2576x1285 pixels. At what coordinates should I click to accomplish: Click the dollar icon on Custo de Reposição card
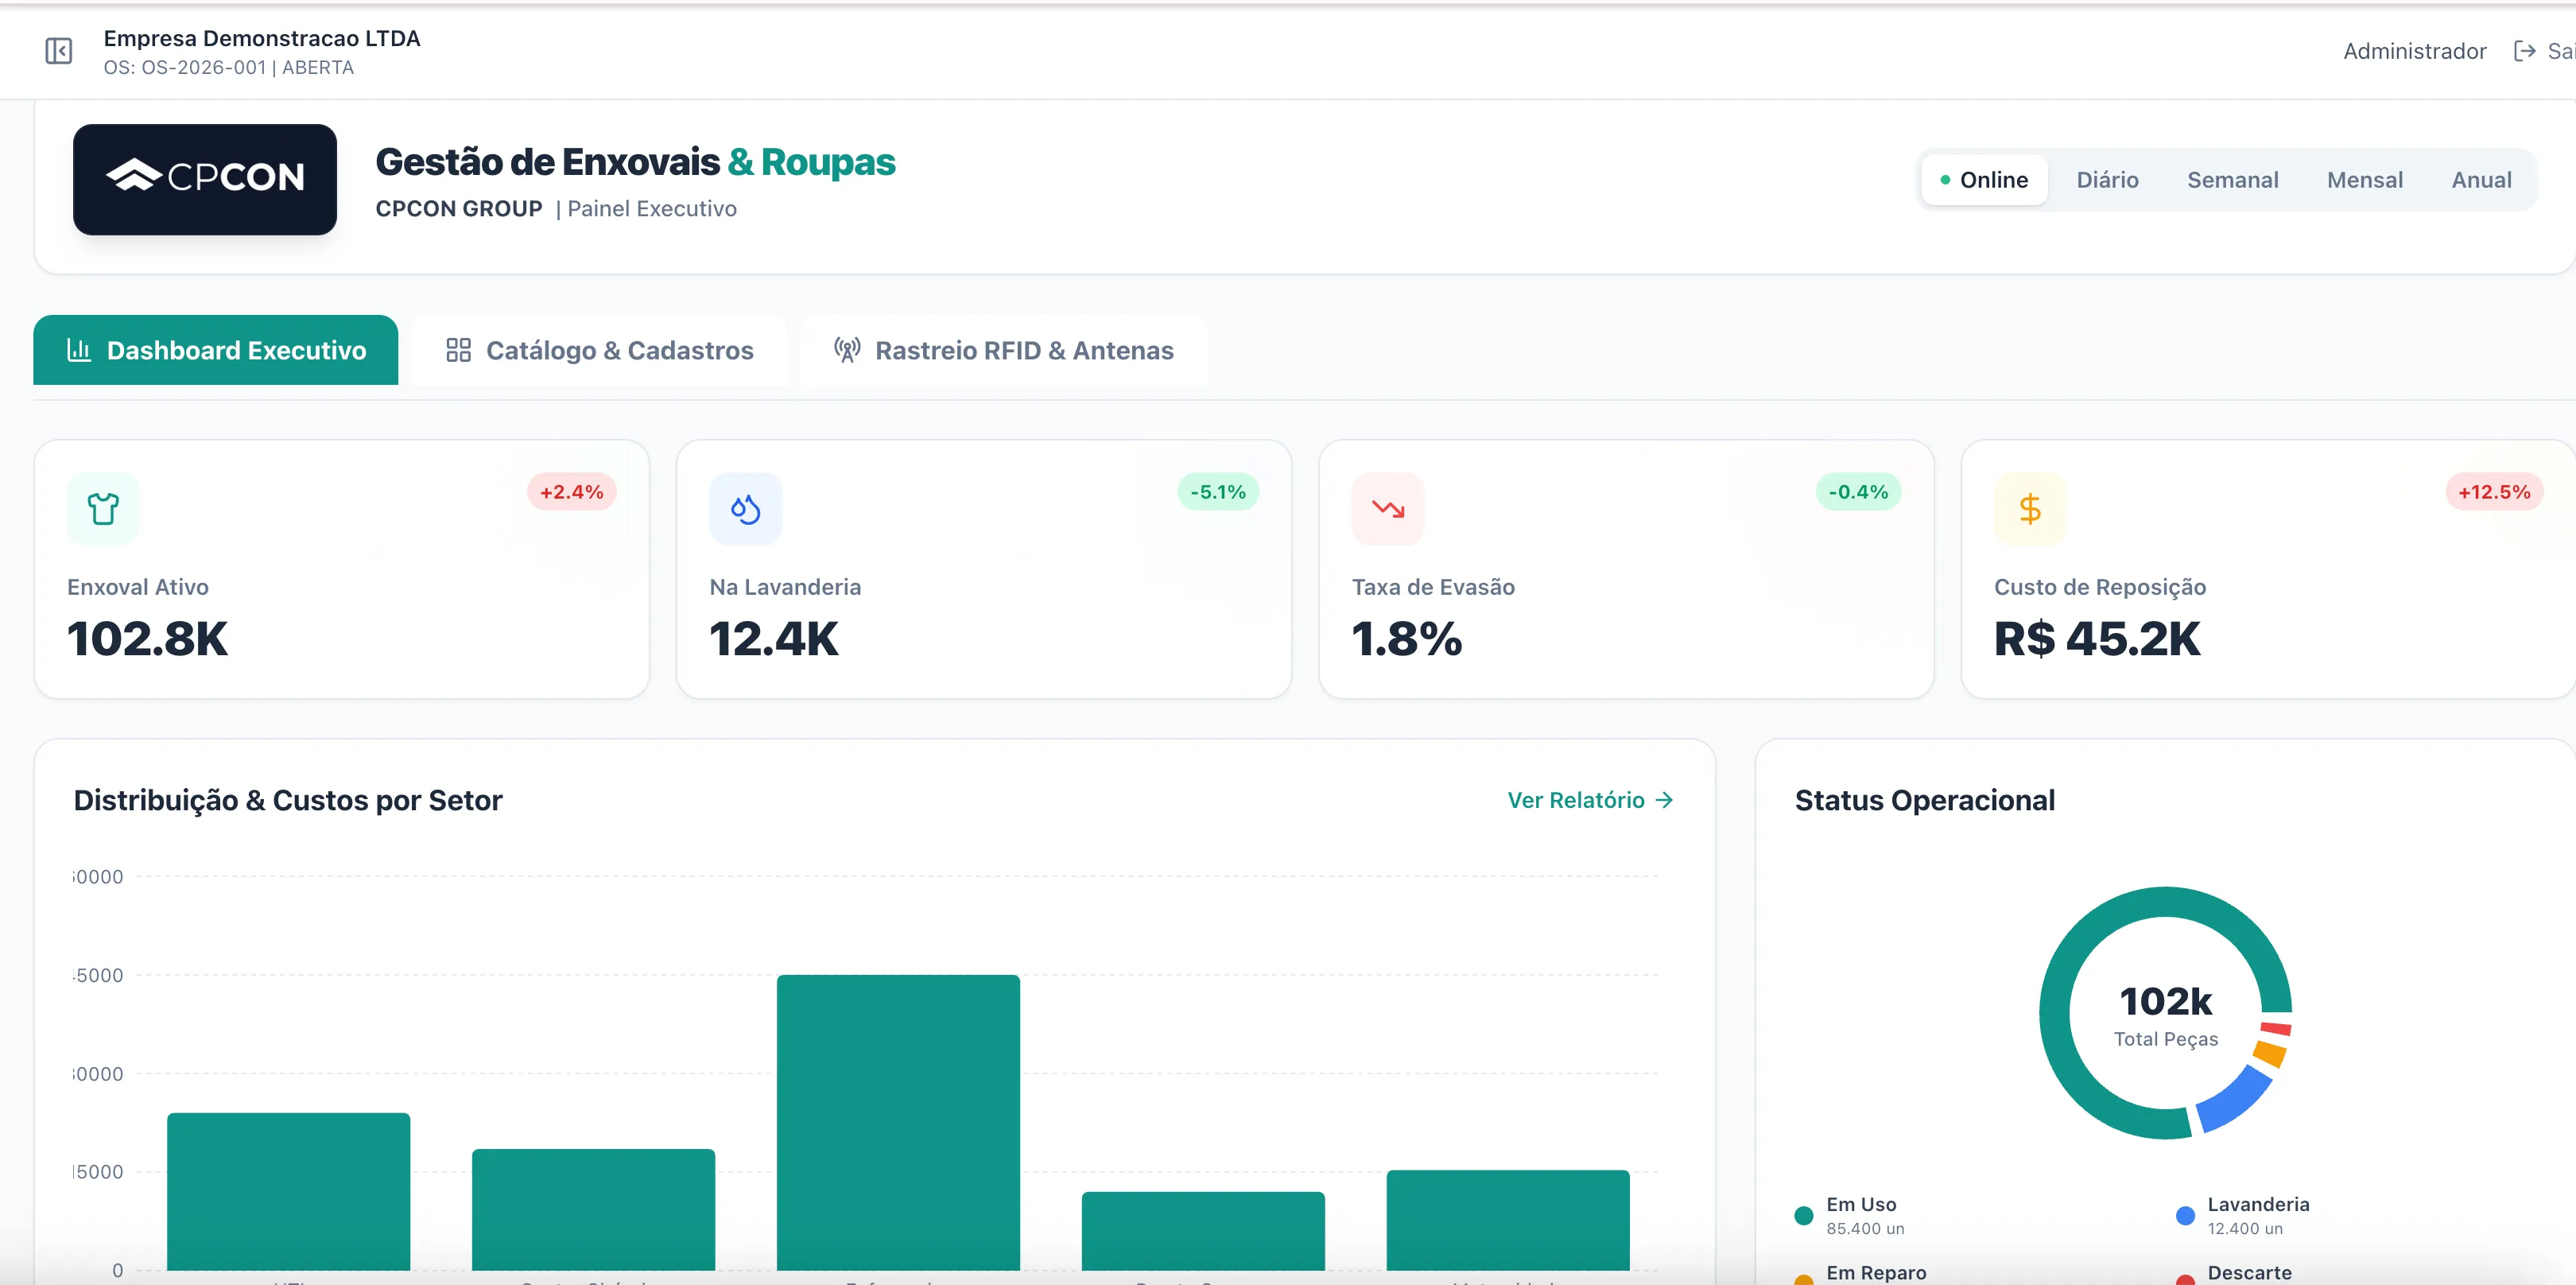point(2030,508)
